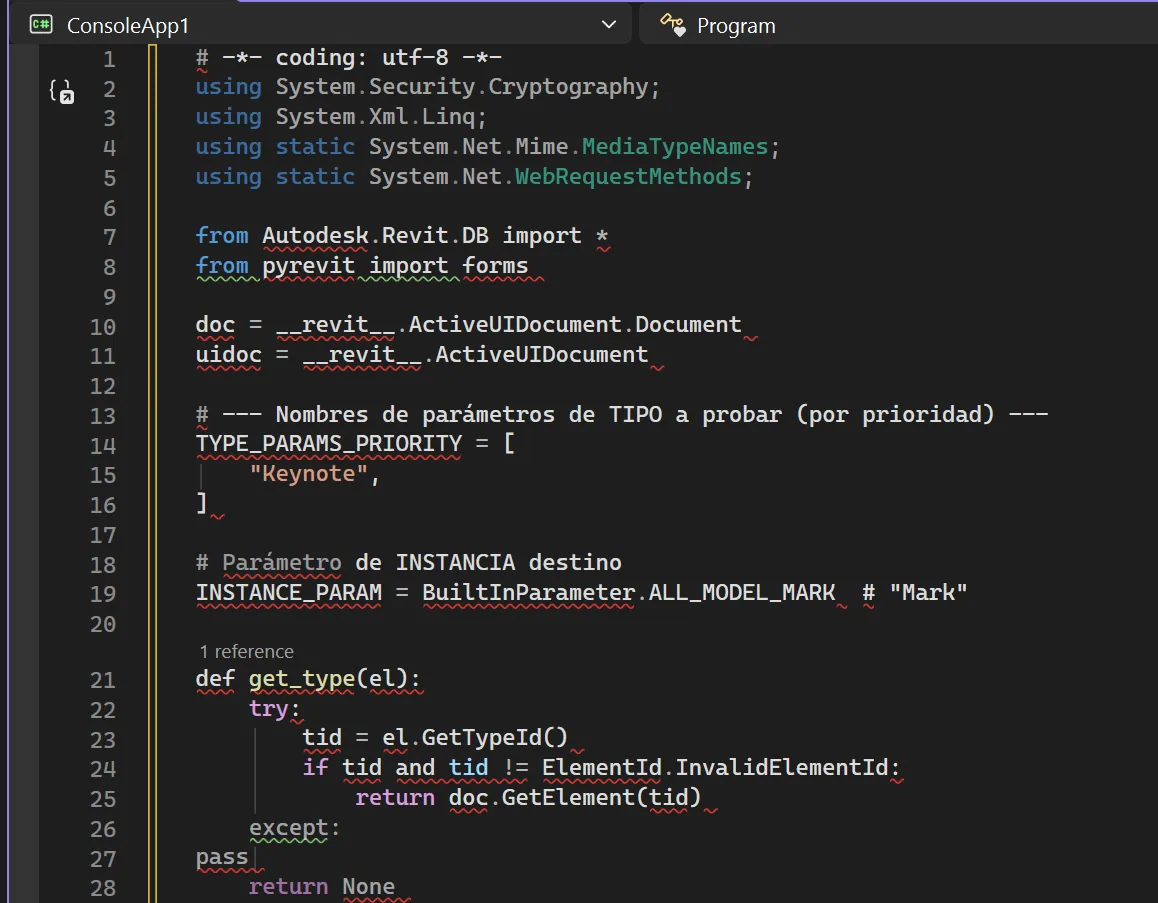Image resolution: width=1158 pixels, height=903 pixels.
Task: Click the 'Nombres de parámetros de TIPO' comment
Action: pyautogui.click(x=468, y=414)
